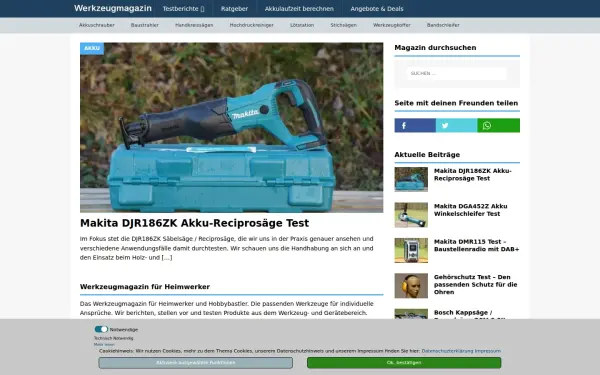Toggle the Notwendige cookies switch
The width and height of the screenshot is (600, 375).
point(101,329)
